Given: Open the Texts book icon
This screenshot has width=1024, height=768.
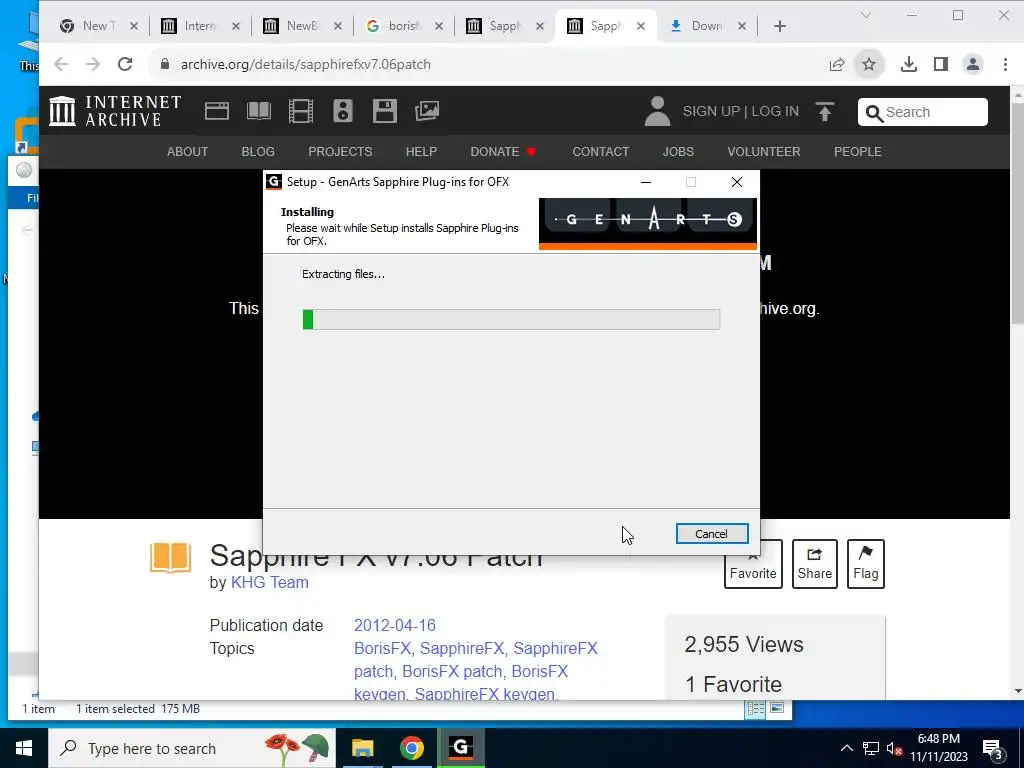Looking at the screenshot, I should (259, 111).
